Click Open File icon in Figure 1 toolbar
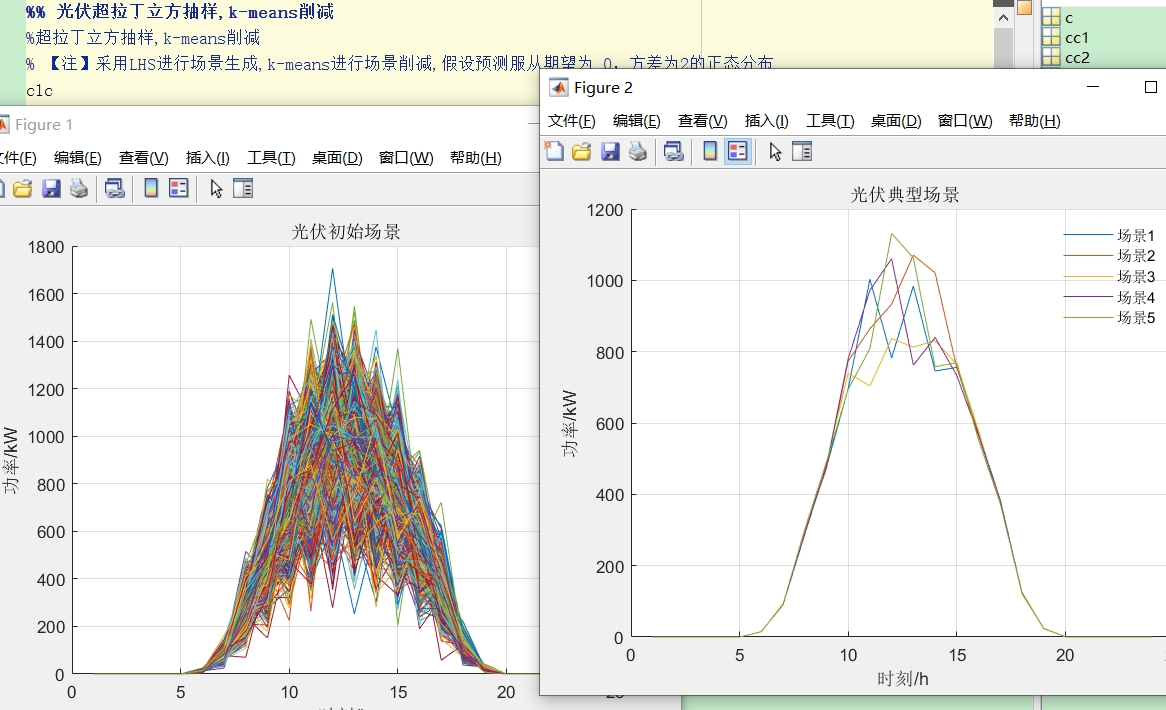1166x710 pixels. tap(22, 189)
